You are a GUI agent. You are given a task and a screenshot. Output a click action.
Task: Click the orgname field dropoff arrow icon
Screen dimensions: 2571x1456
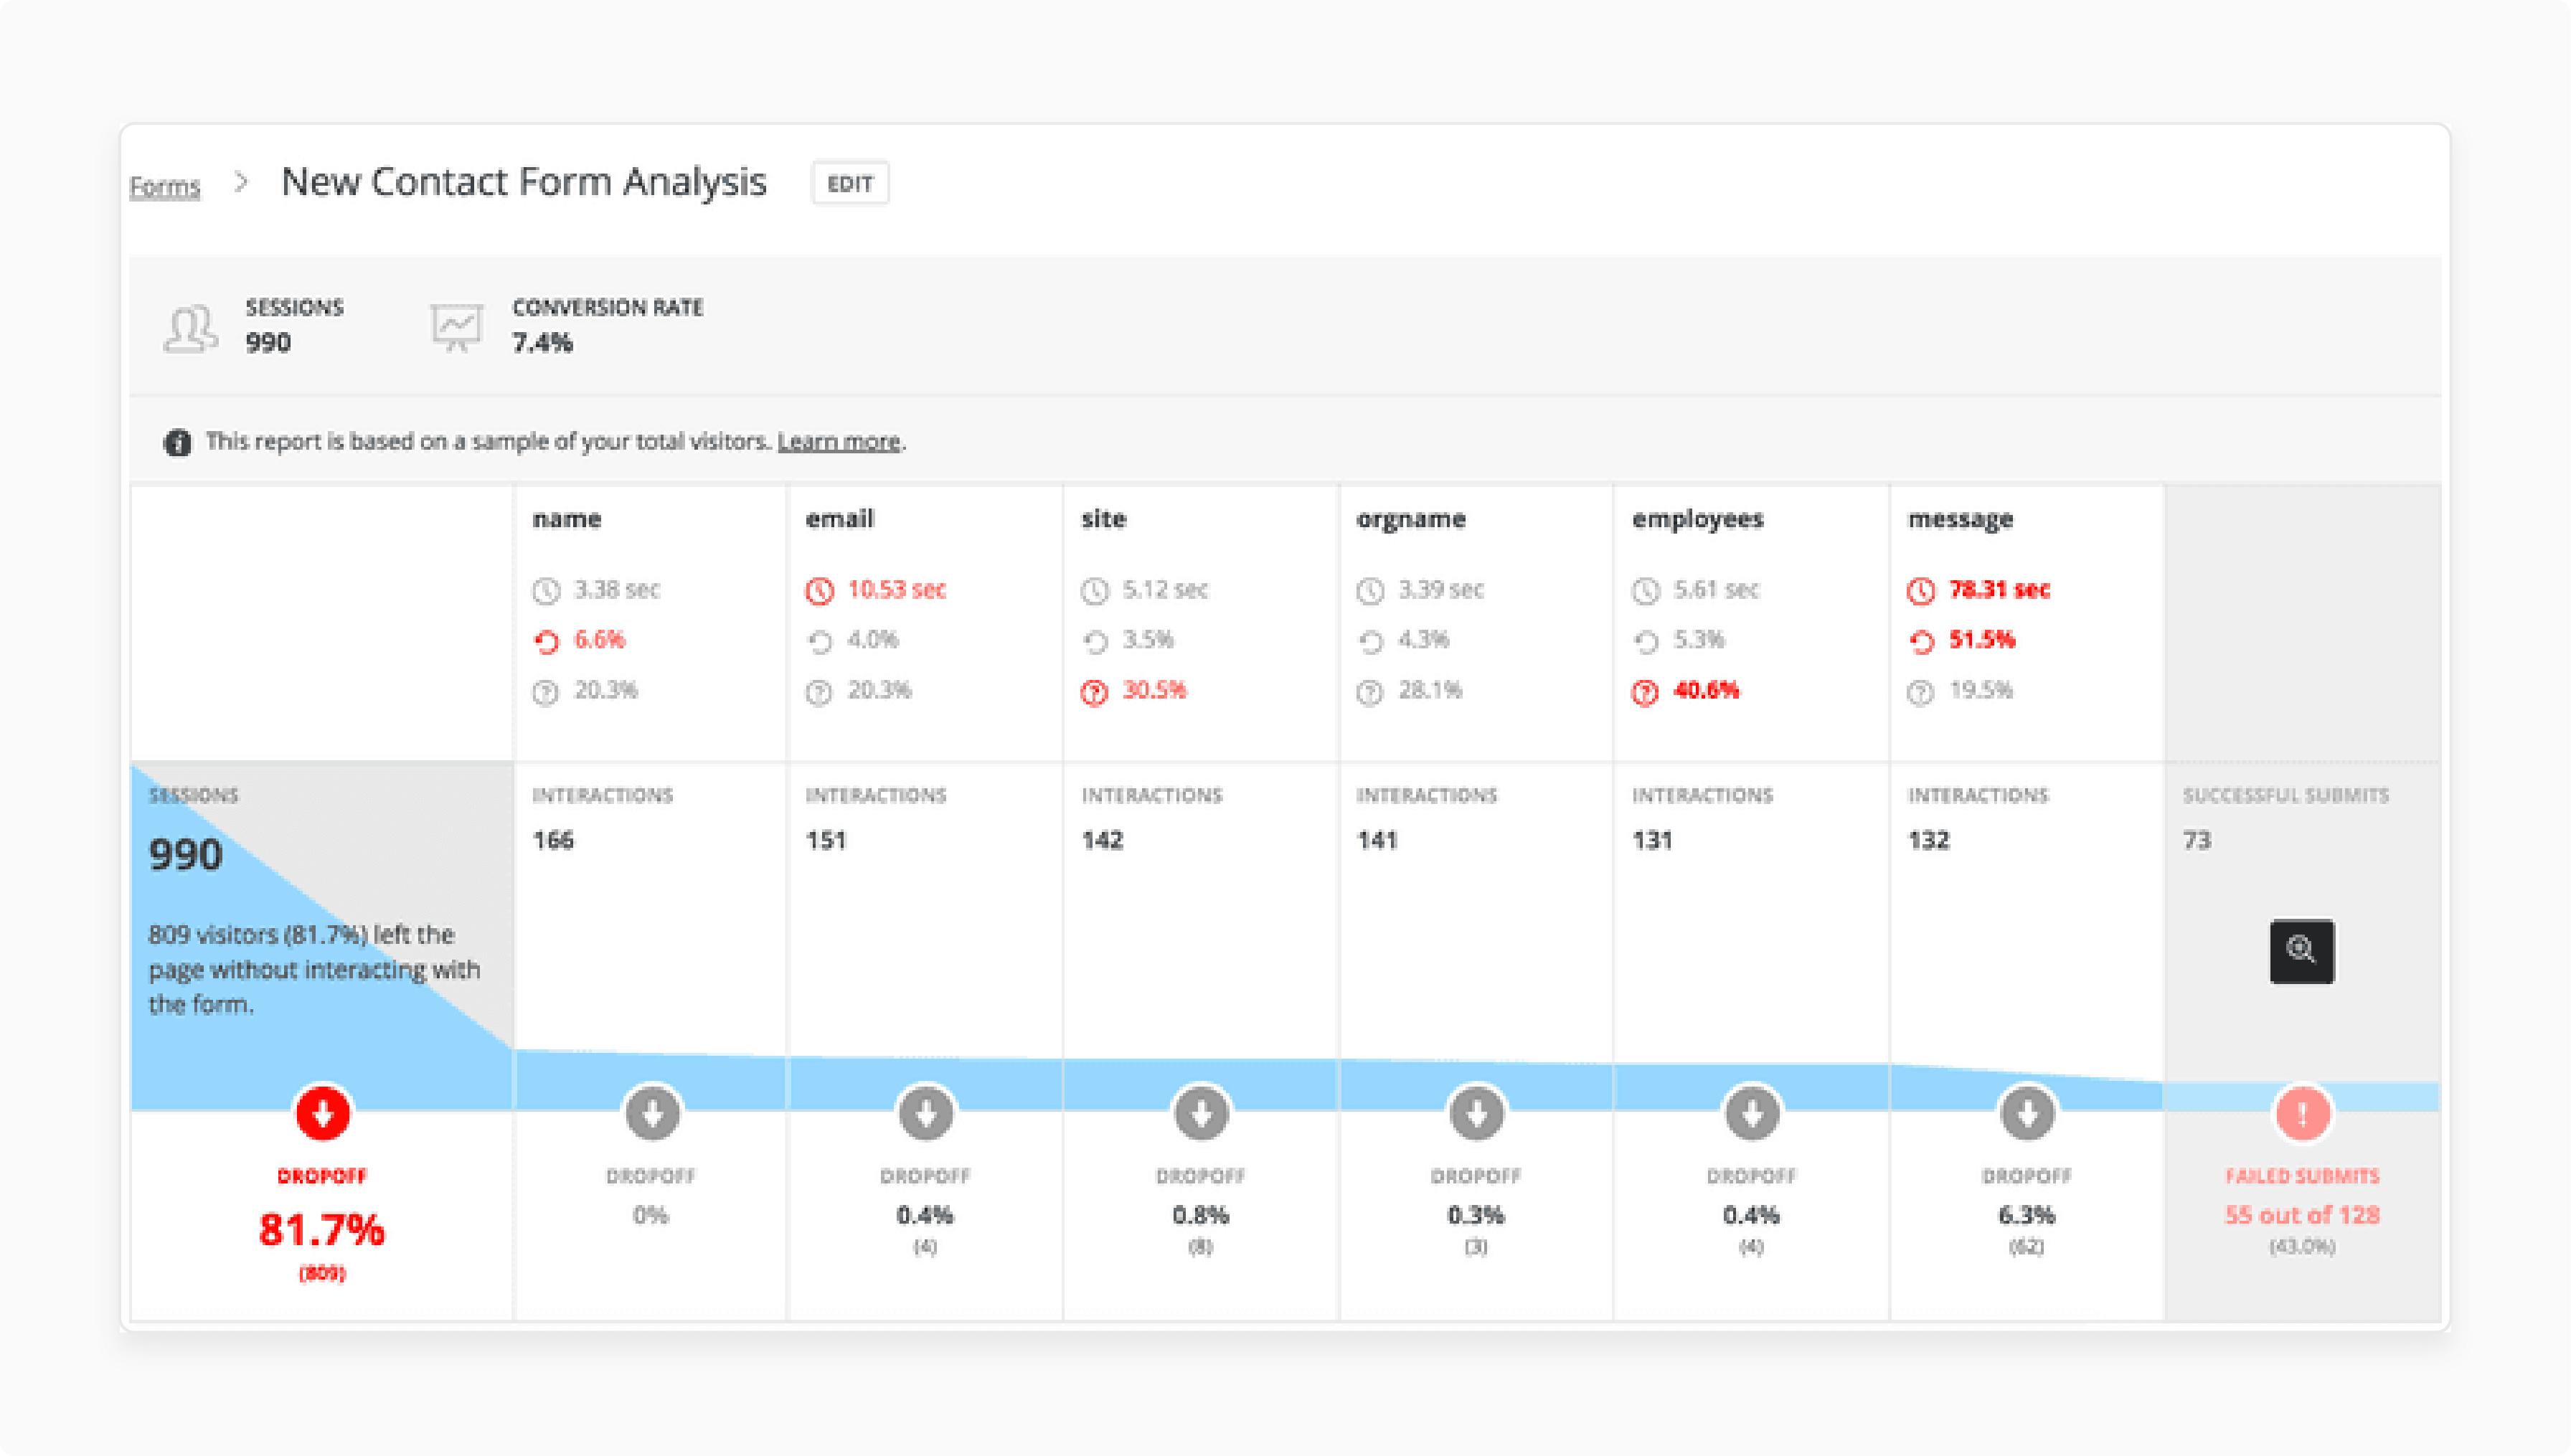click(x=1476, y=1112)
